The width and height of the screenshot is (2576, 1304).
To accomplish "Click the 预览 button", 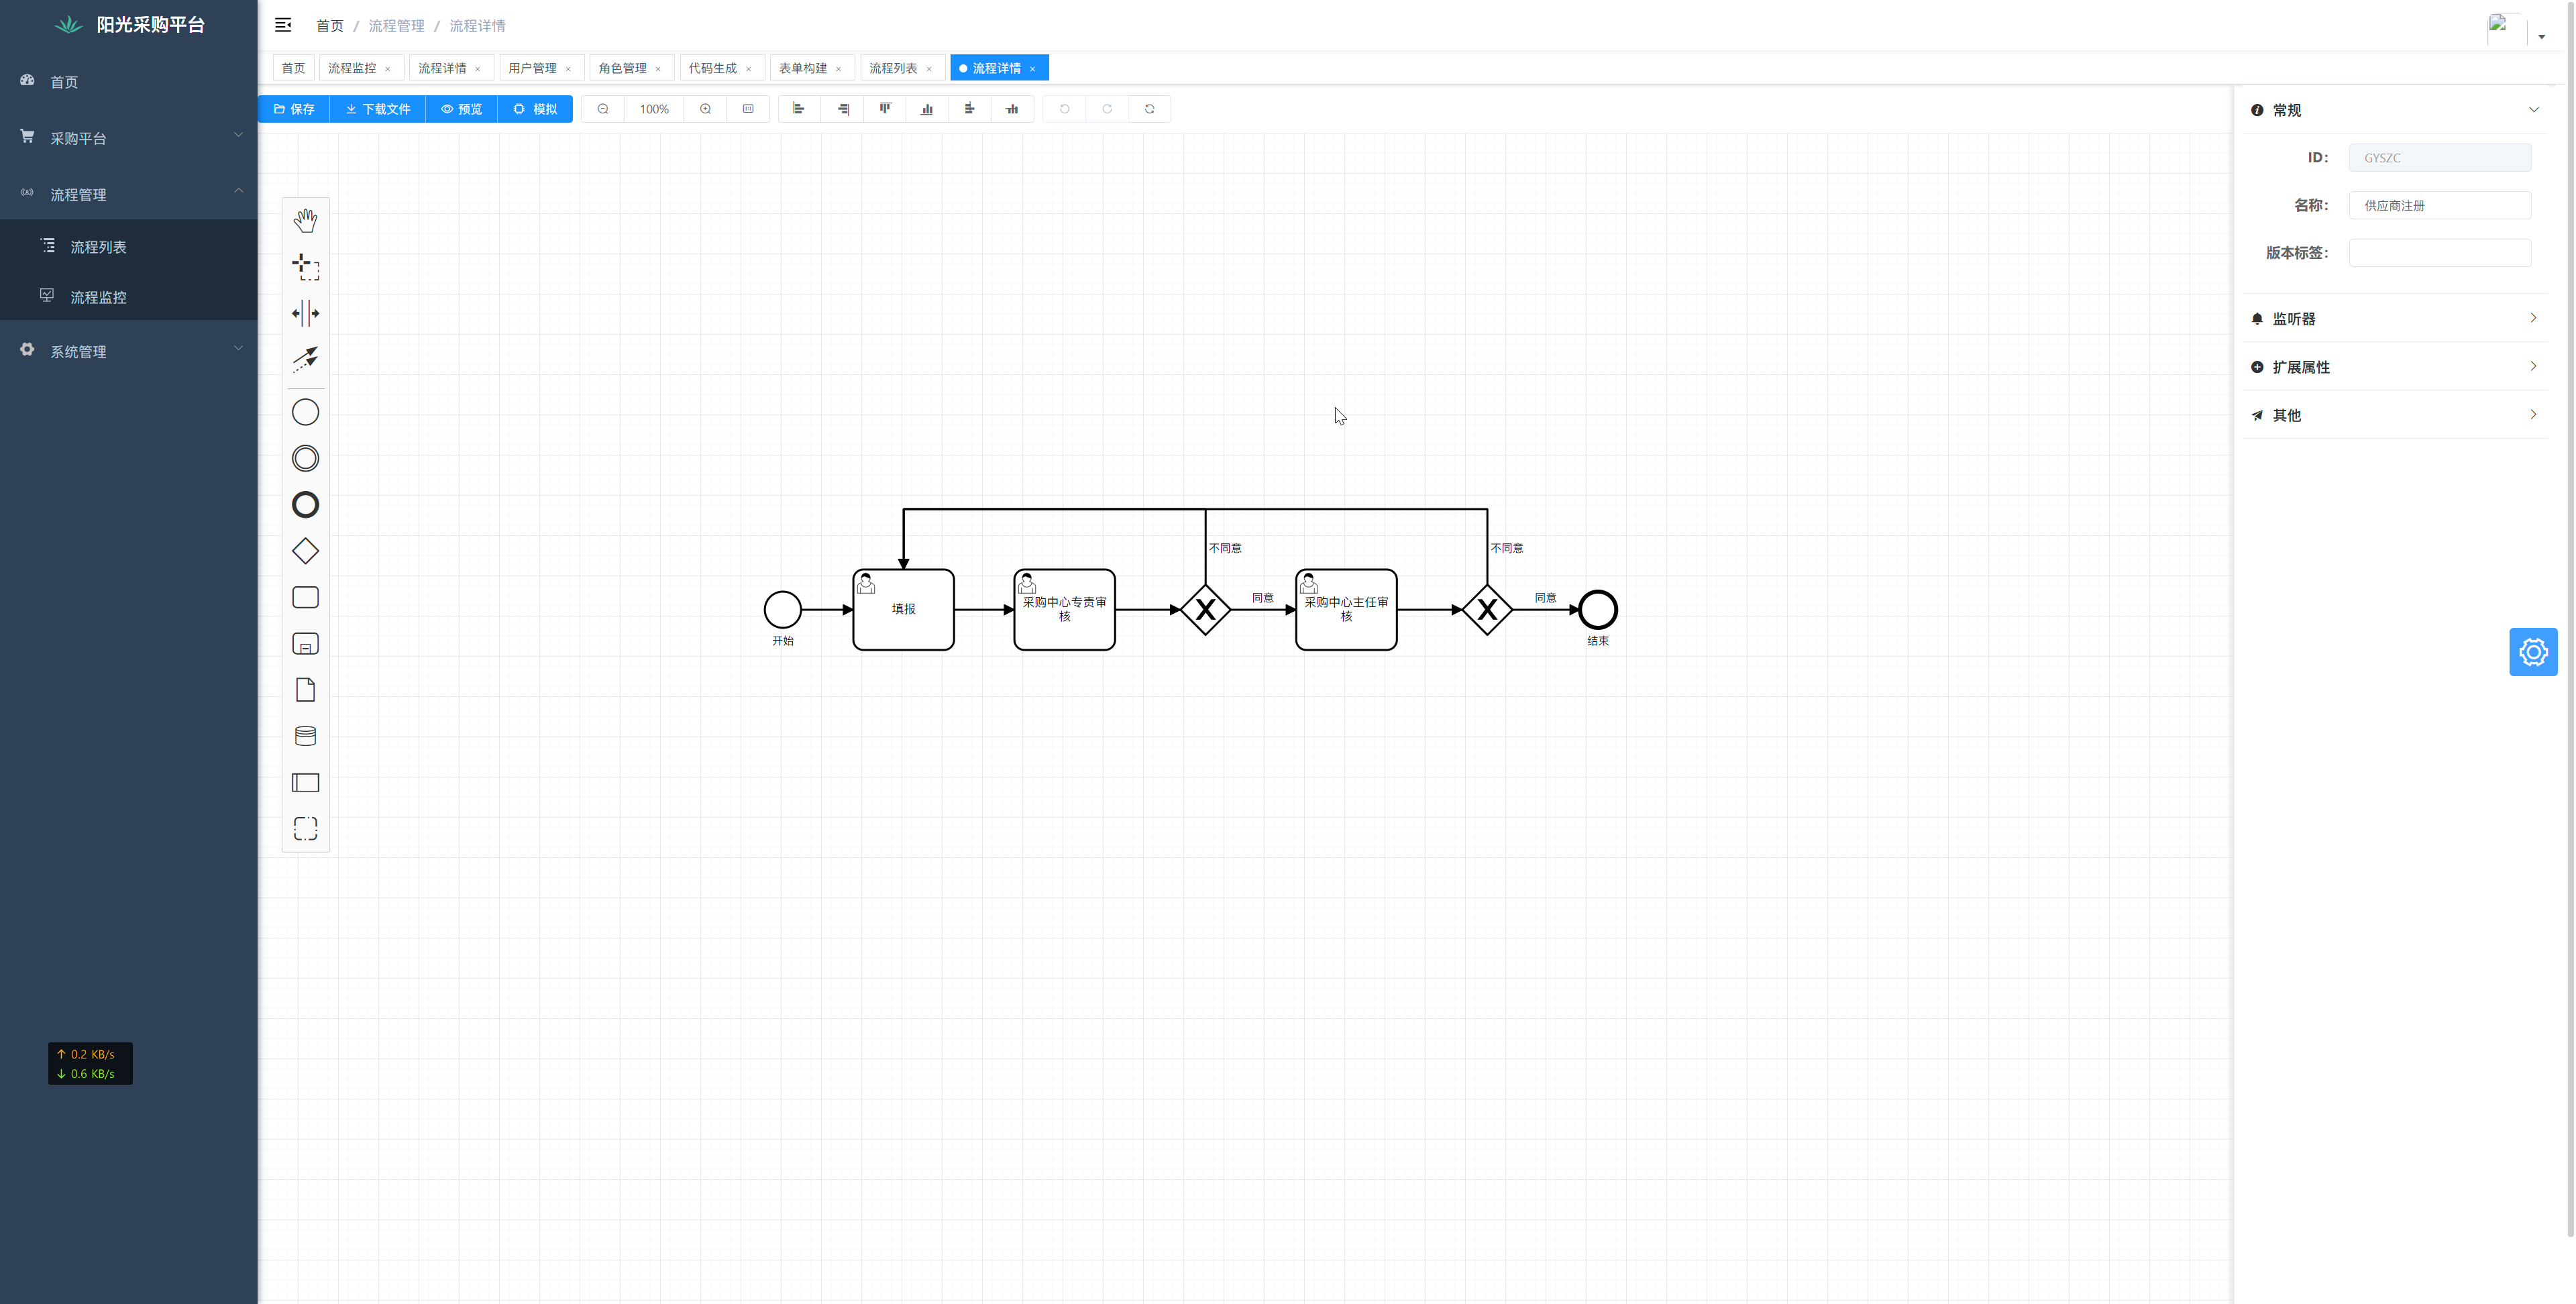I will pyautogui.click(x=462, y=109).
